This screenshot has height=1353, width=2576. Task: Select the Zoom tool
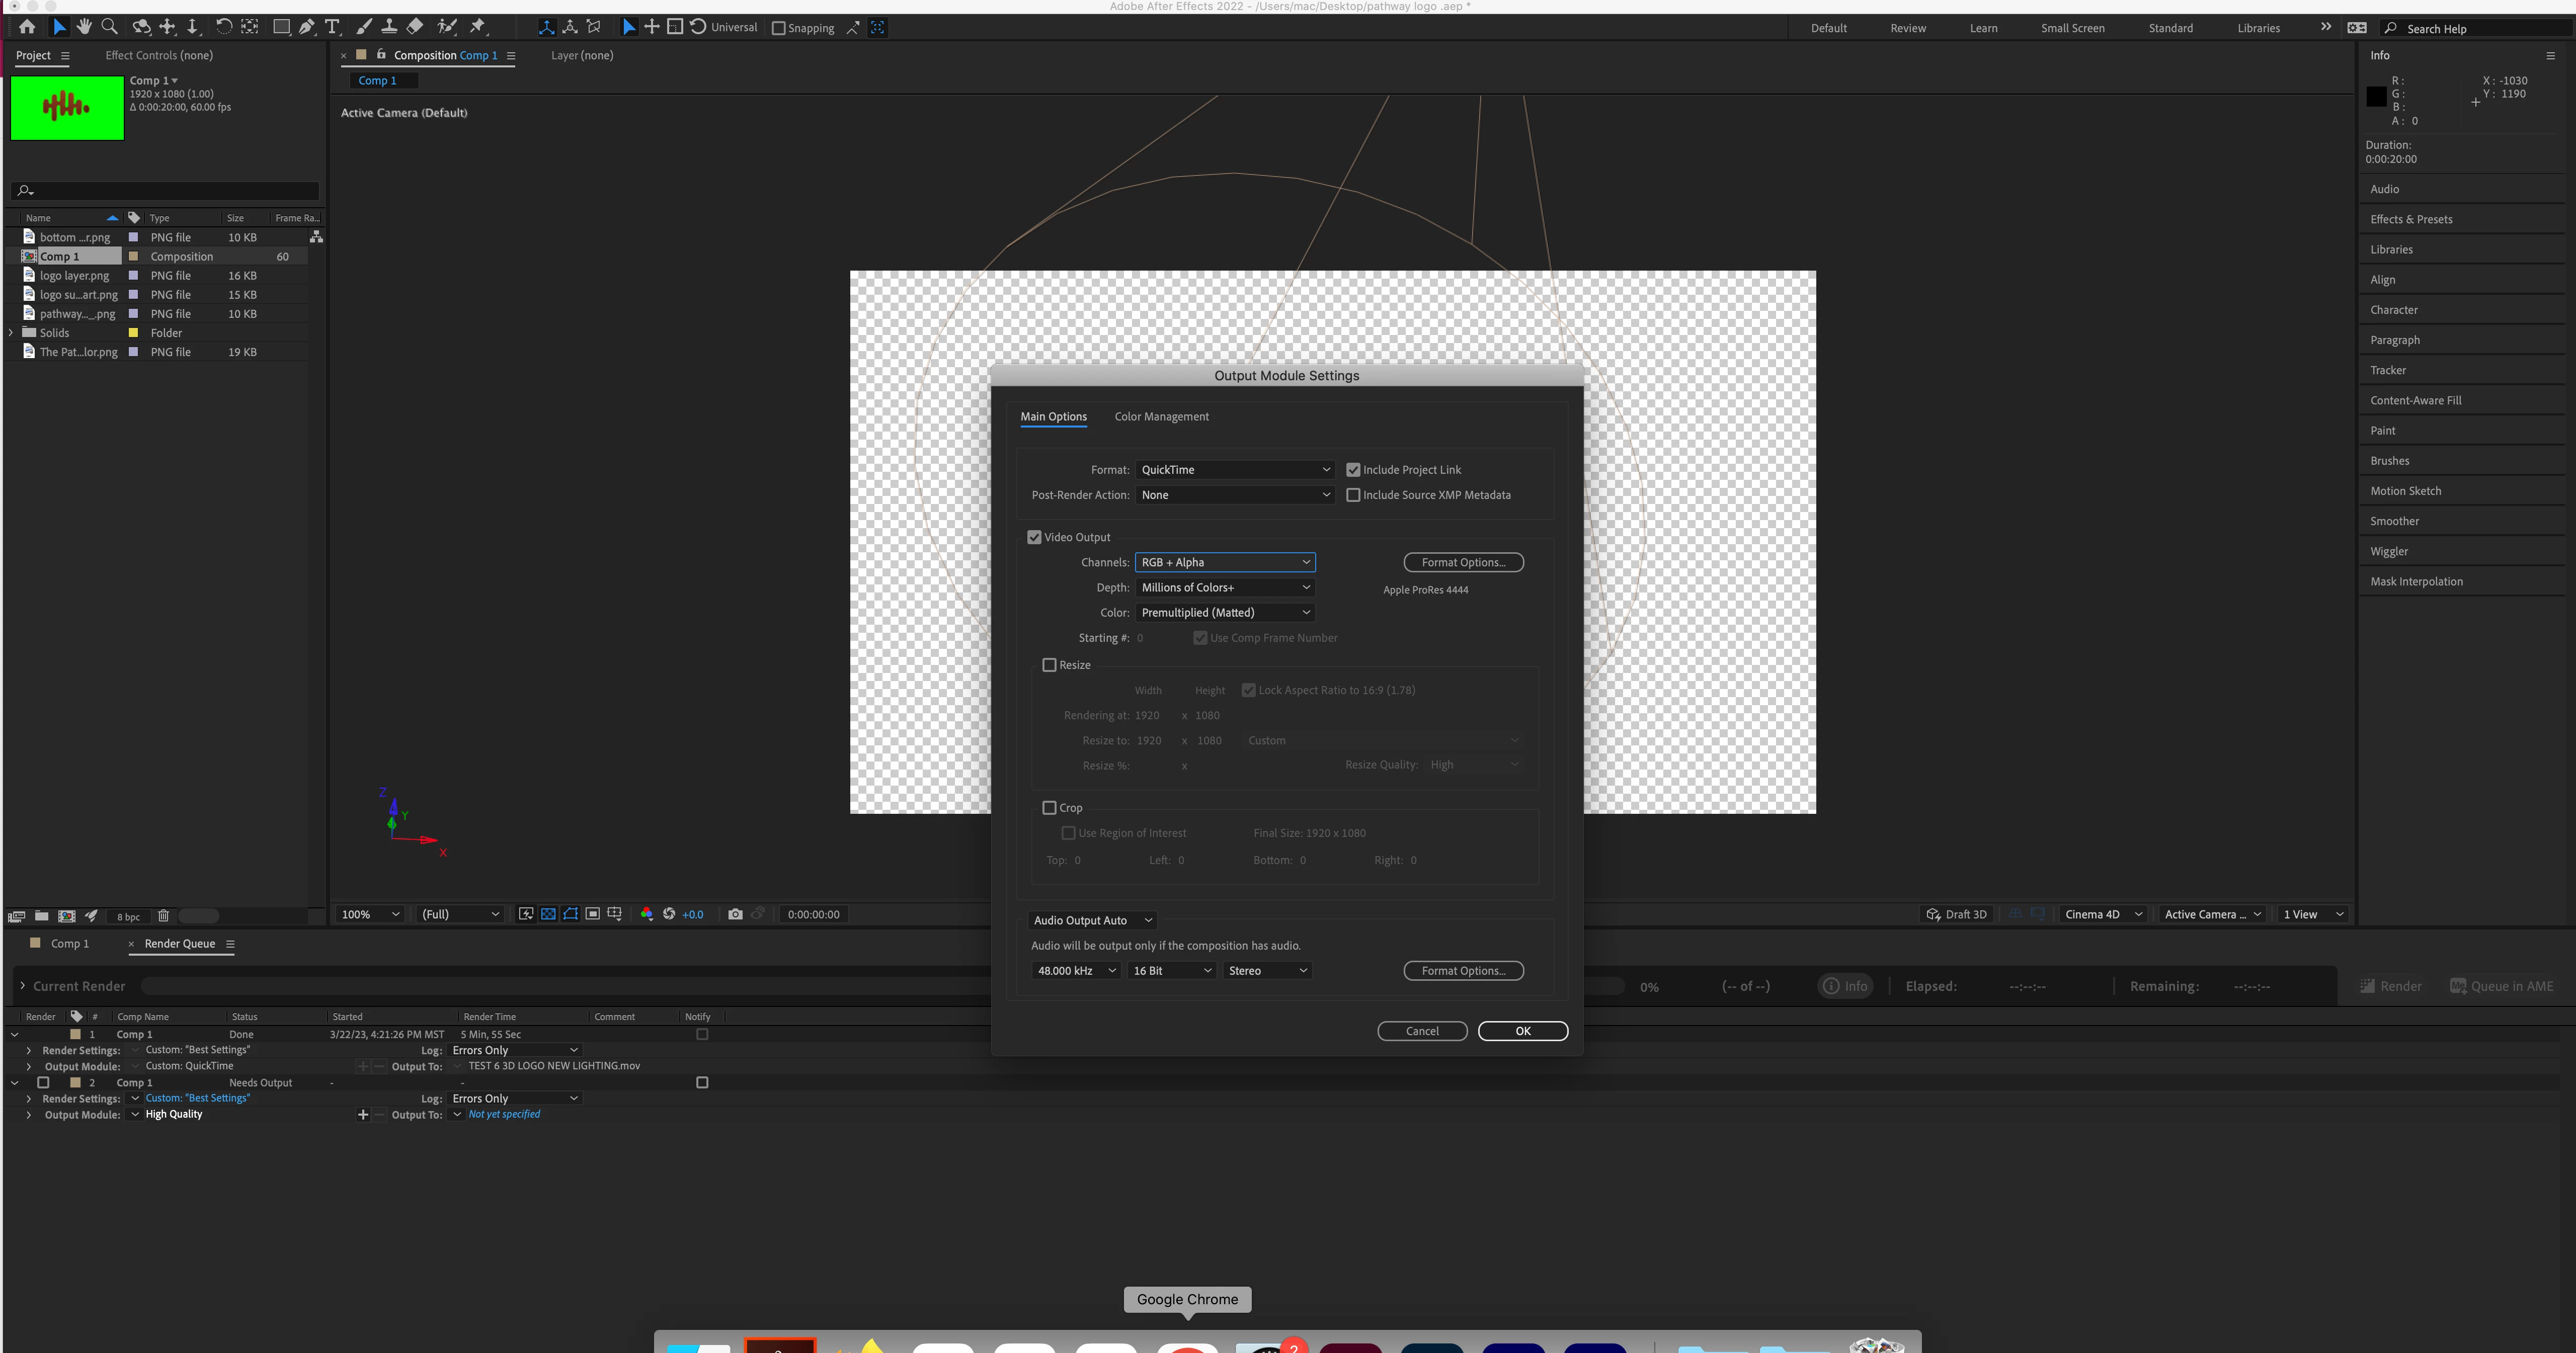tap(110, 27)
